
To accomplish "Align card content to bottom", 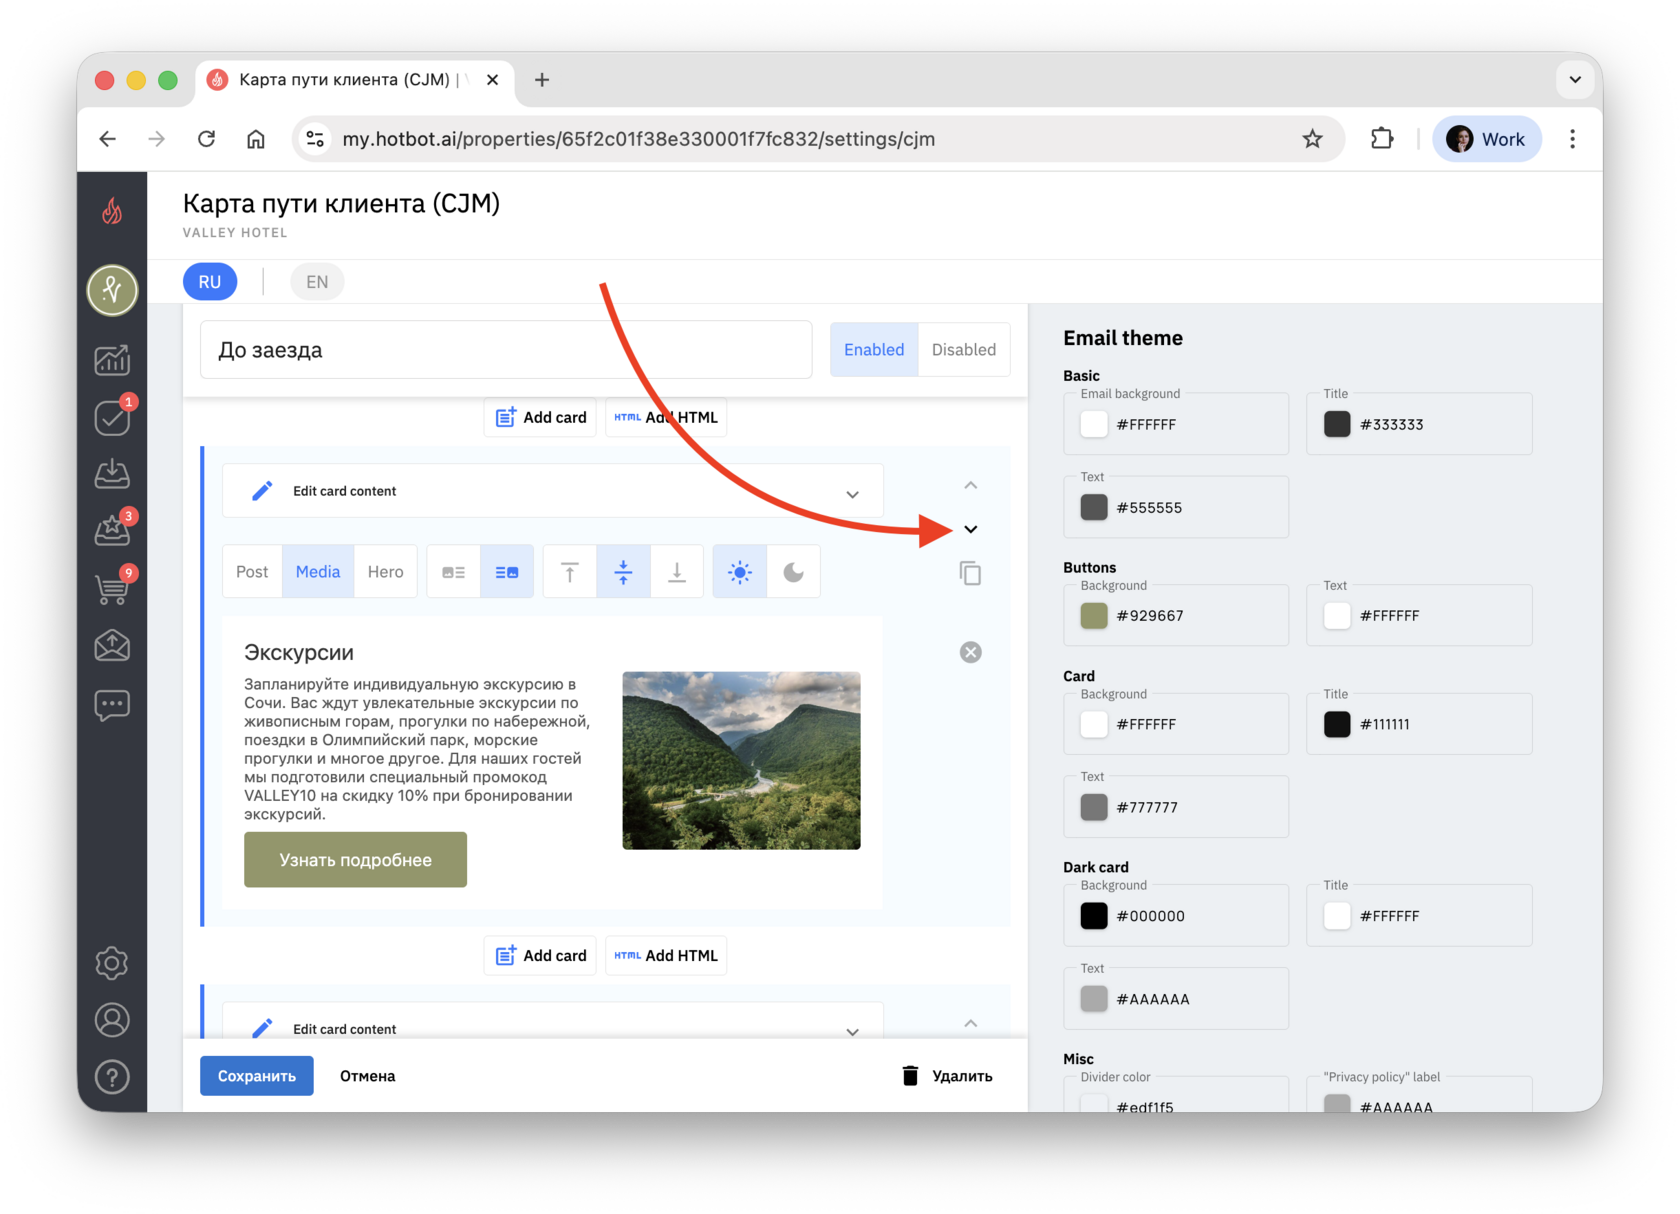I will pos(677,572).
